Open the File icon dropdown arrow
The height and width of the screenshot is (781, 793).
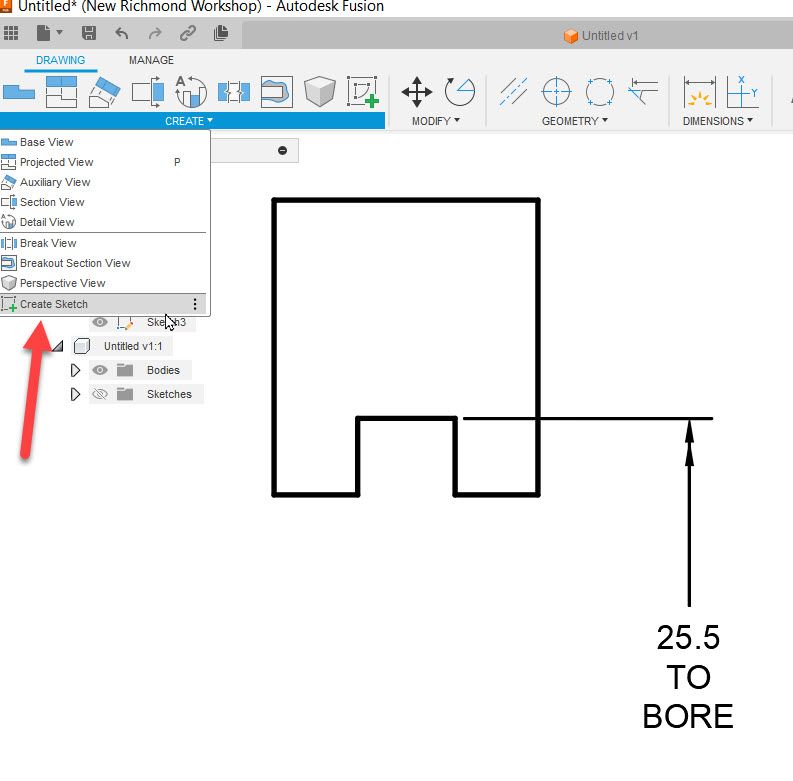pos(59,33)
